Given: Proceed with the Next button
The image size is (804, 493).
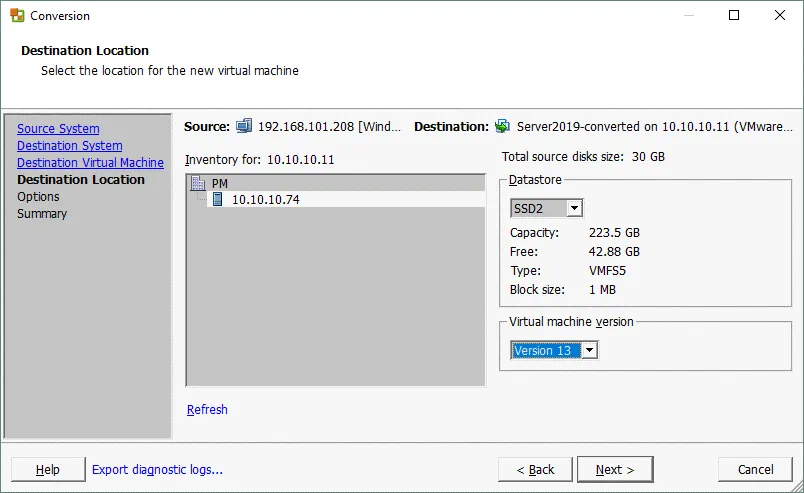Looking at the screenshot, I should click(615, 469).
